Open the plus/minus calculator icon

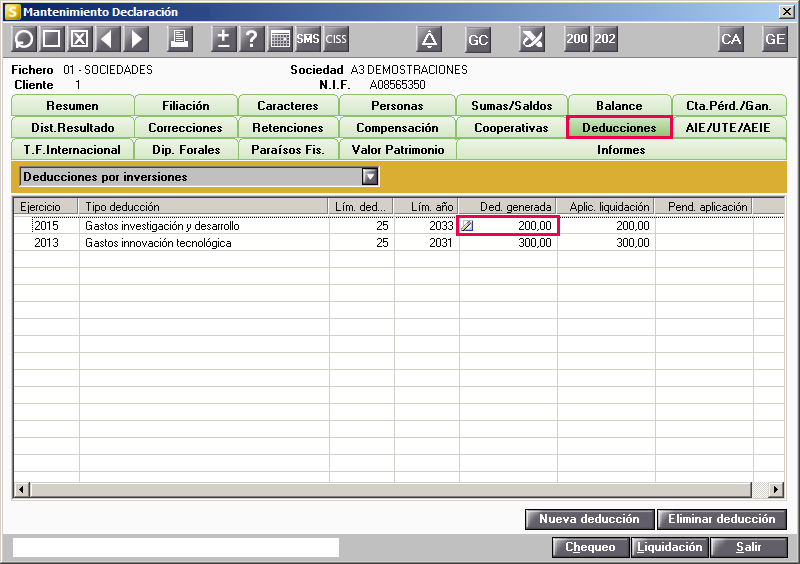223,39
